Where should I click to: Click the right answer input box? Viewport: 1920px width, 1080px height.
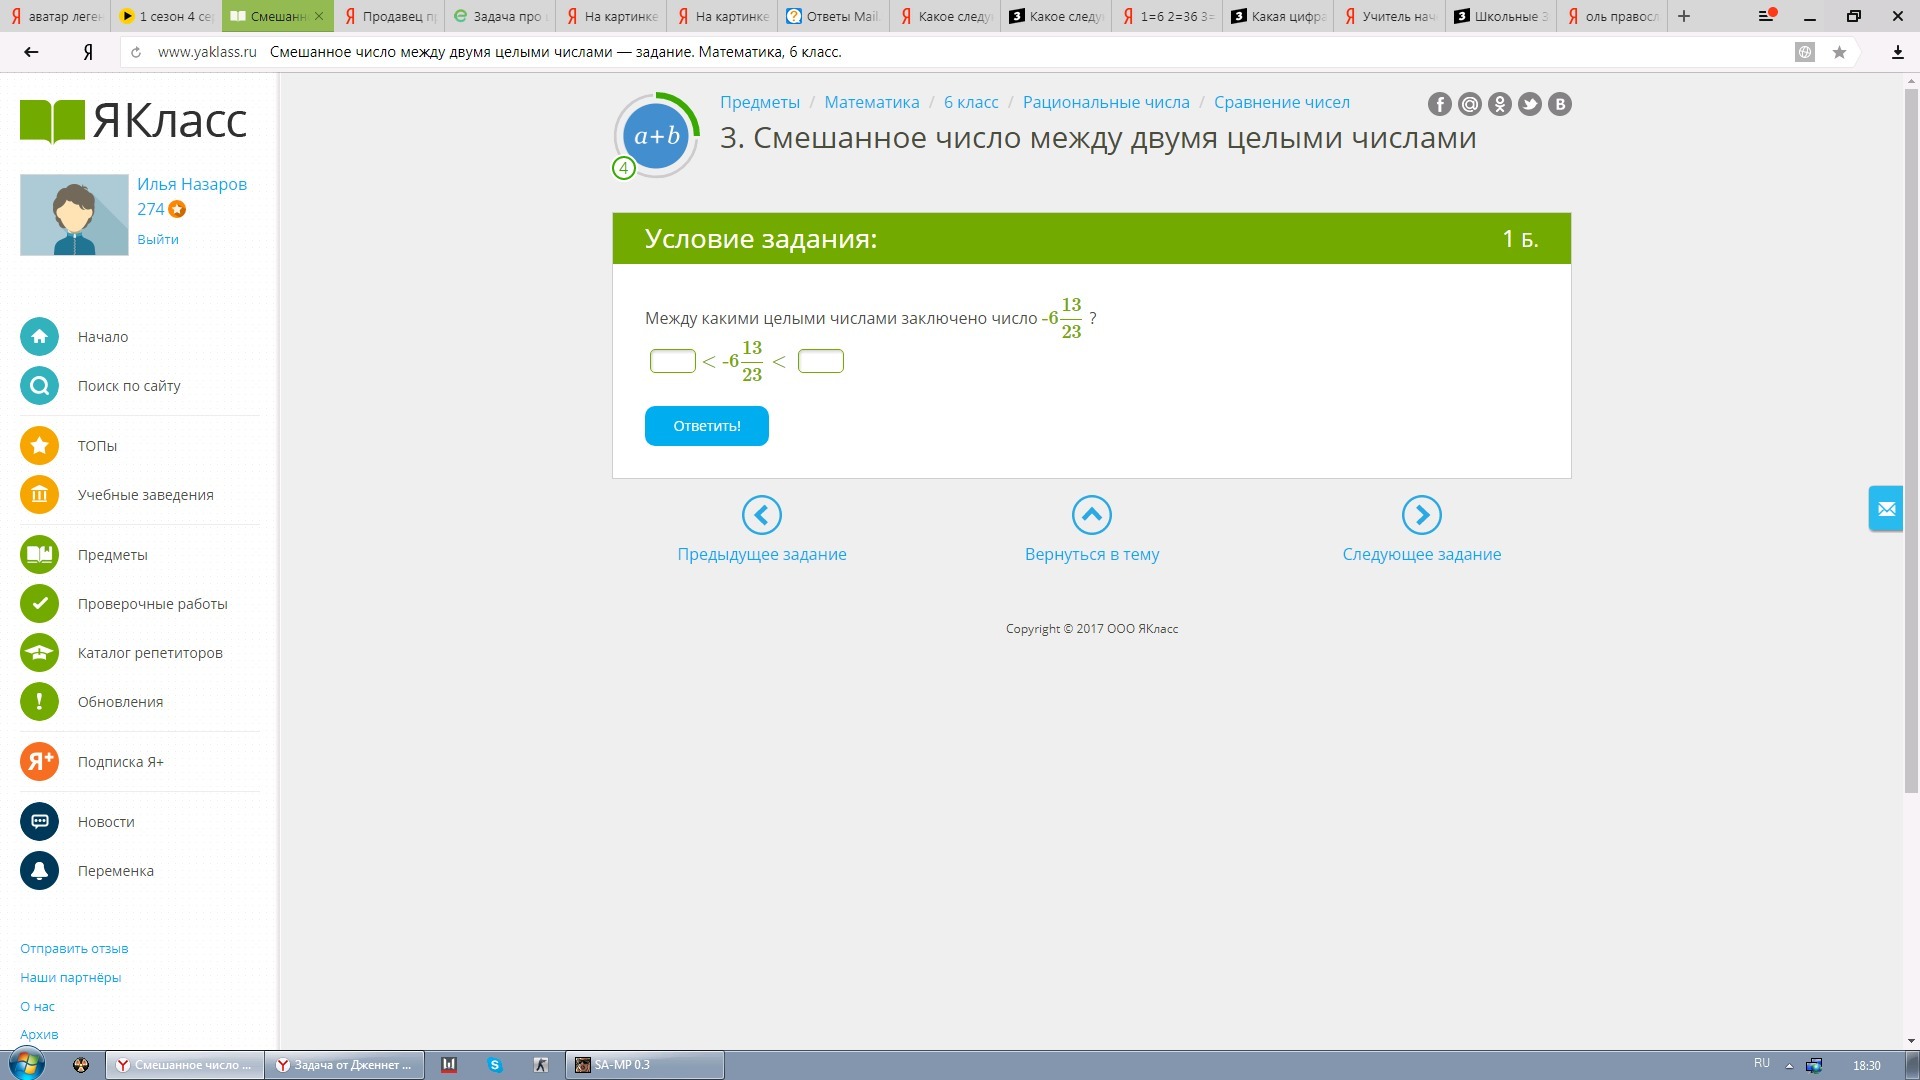820,361
